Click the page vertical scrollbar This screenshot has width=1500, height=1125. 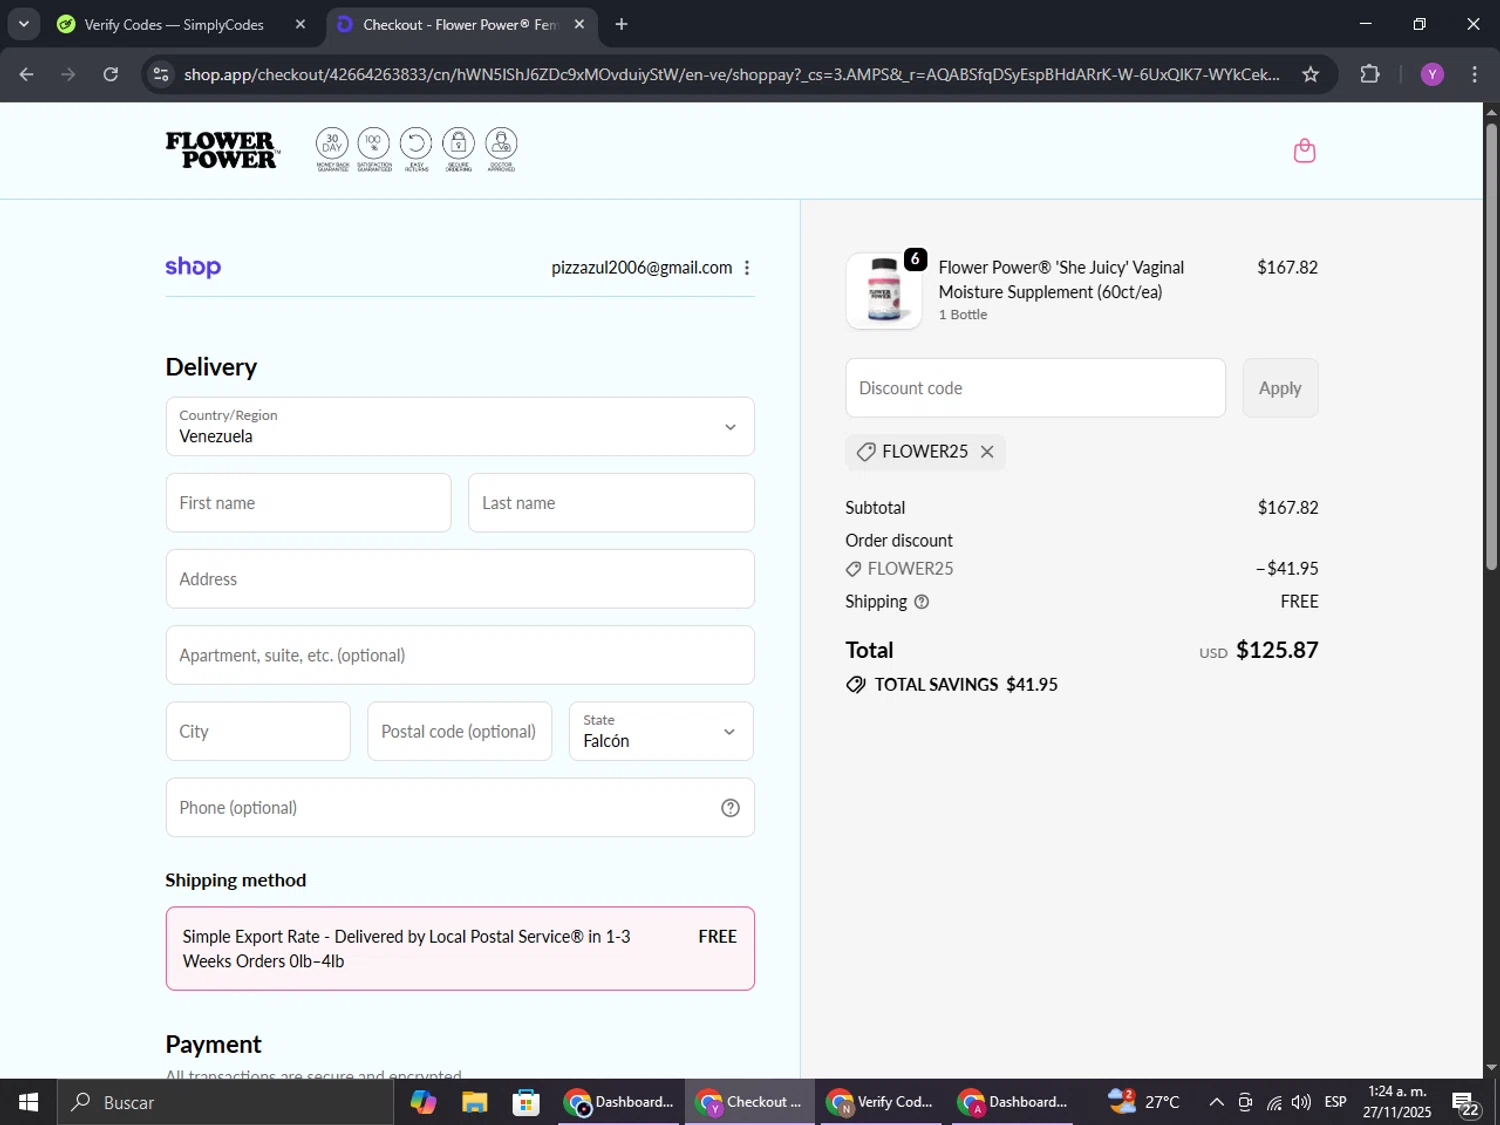click(1491, 345)
